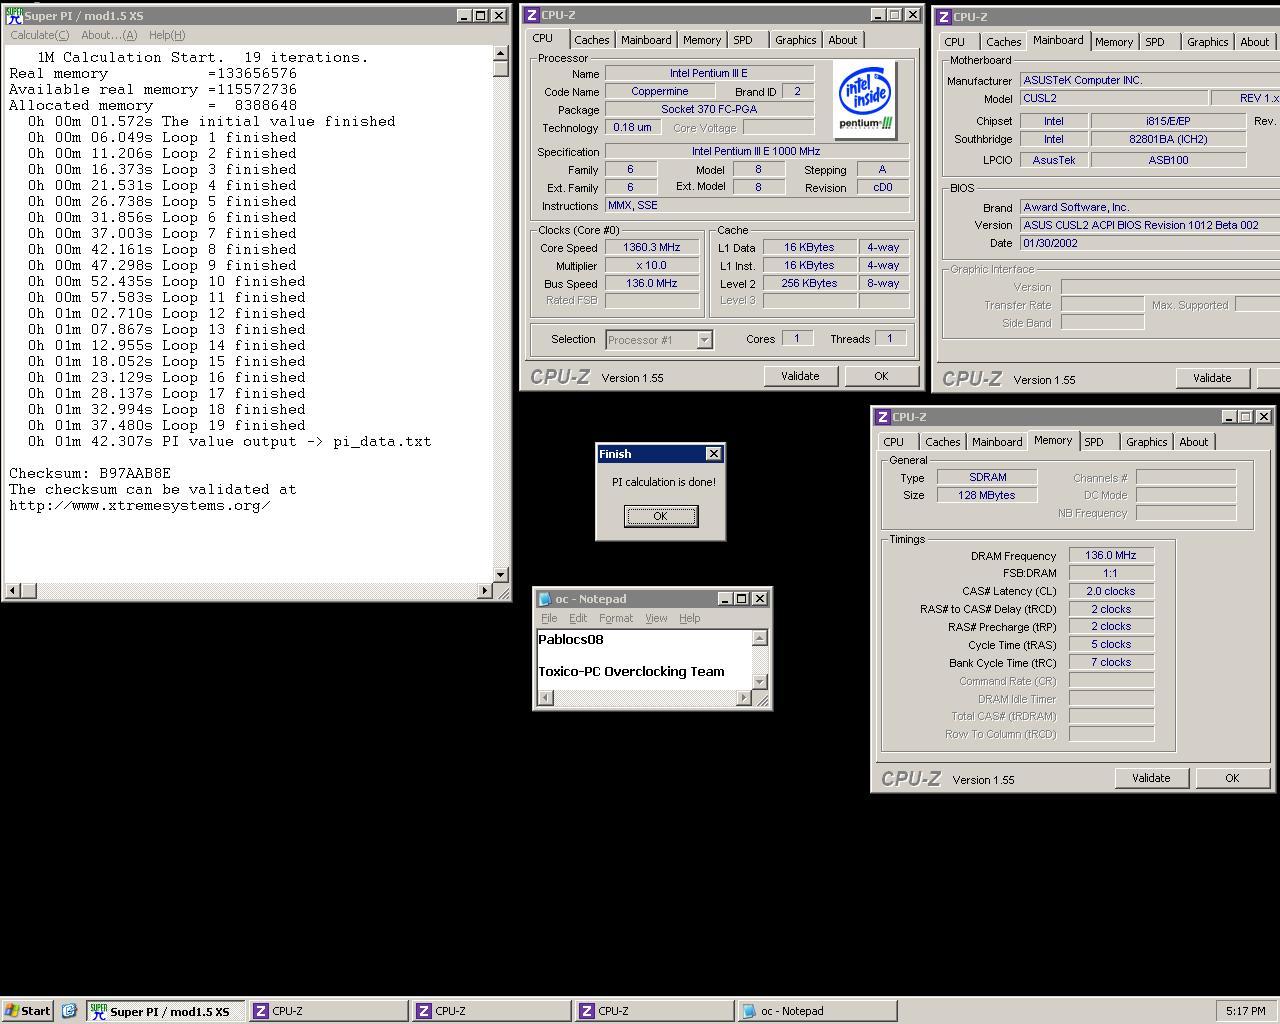
Task: Click the 5:17 PM system clock
Action: pyautogui.click(x=1245, y=1011)
